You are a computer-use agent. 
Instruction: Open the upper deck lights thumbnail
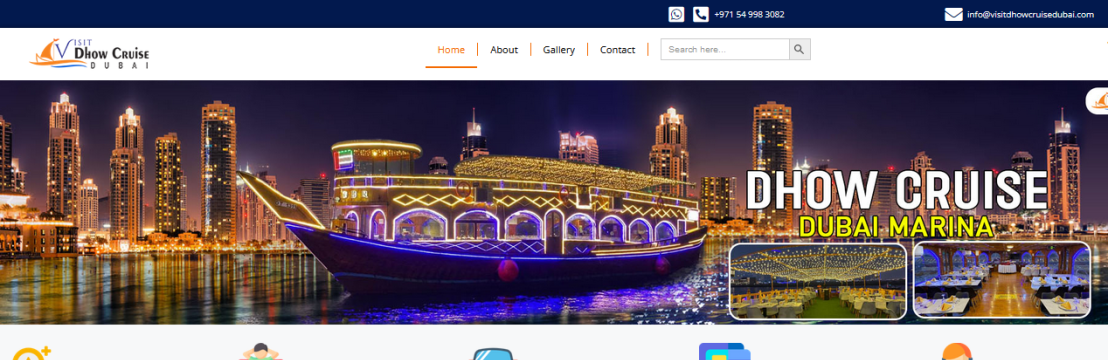(818, 281)
